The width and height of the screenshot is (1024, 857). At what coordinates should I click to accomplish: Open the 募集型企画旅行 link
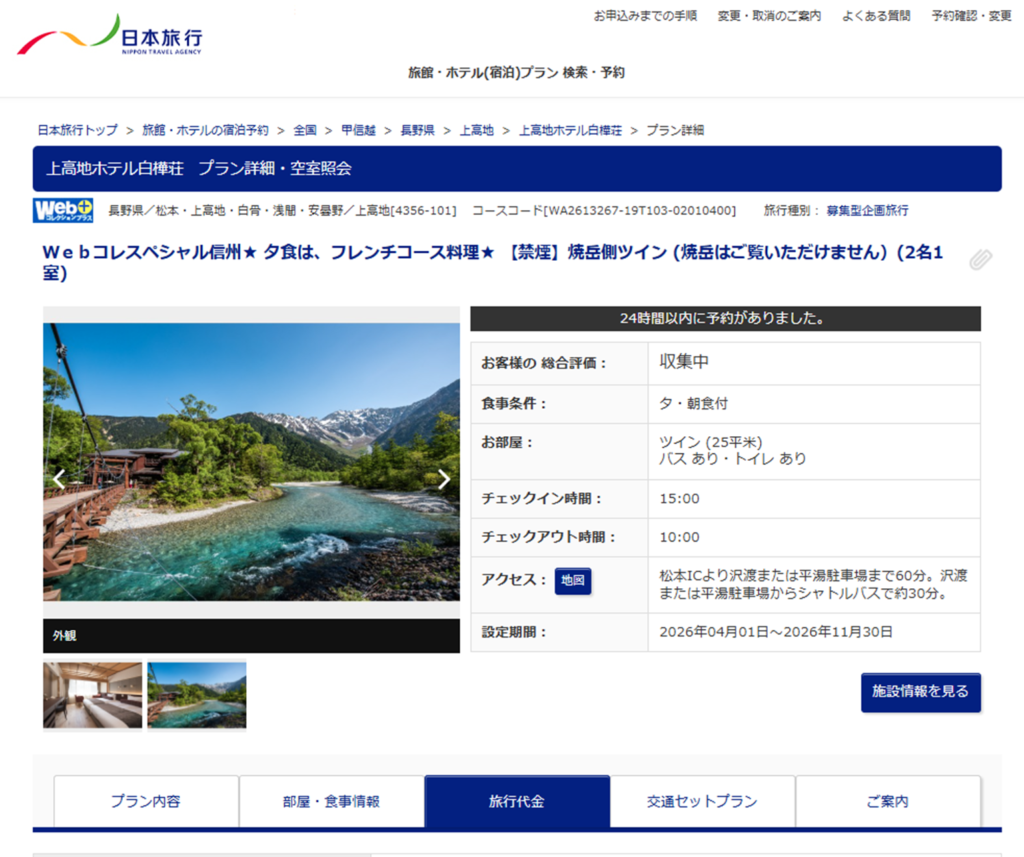coord(867,210)
